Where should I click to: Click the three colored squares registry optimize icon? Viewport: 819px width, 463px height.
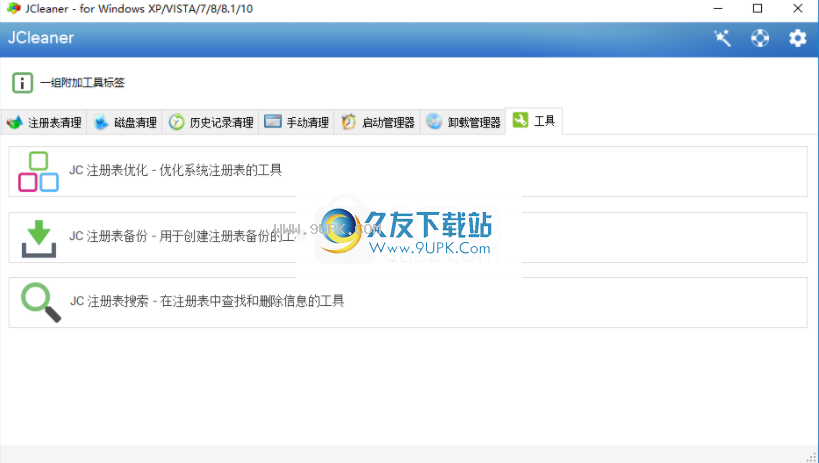[x=38, y=172]
